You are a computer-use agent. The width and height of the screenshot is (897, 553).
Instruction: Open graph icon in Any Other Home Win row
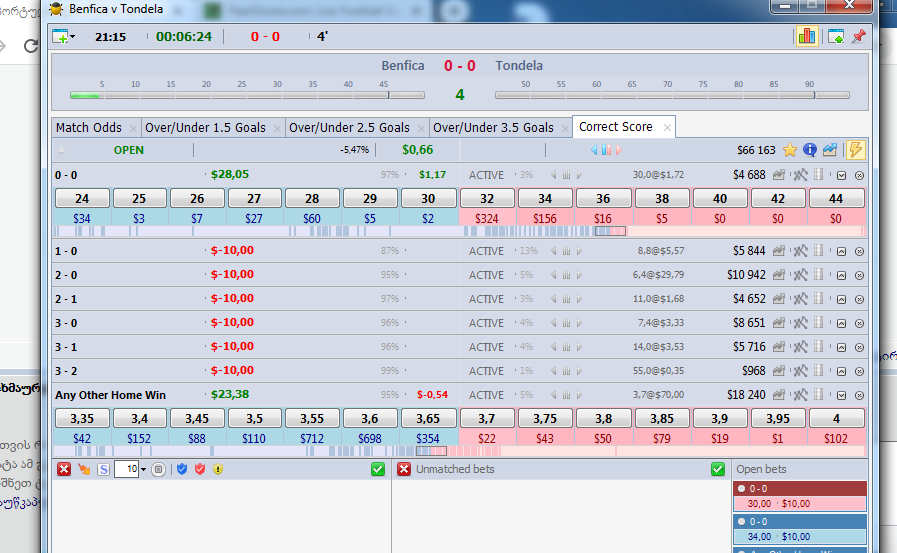(x=779, y=395)
